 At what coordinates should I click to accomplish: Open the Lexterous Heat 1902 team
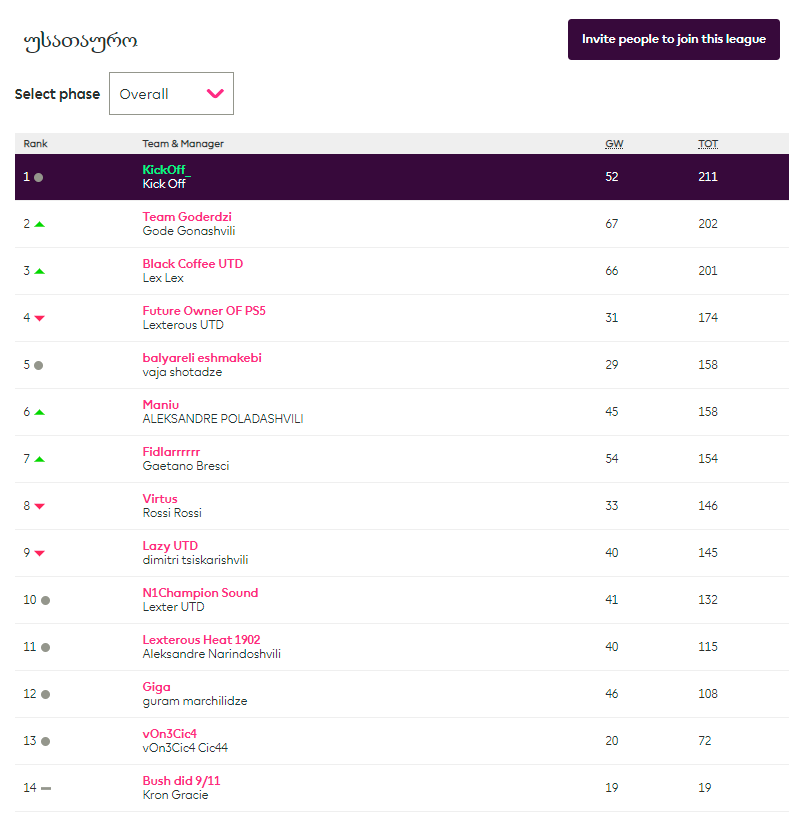coord(201,640)
